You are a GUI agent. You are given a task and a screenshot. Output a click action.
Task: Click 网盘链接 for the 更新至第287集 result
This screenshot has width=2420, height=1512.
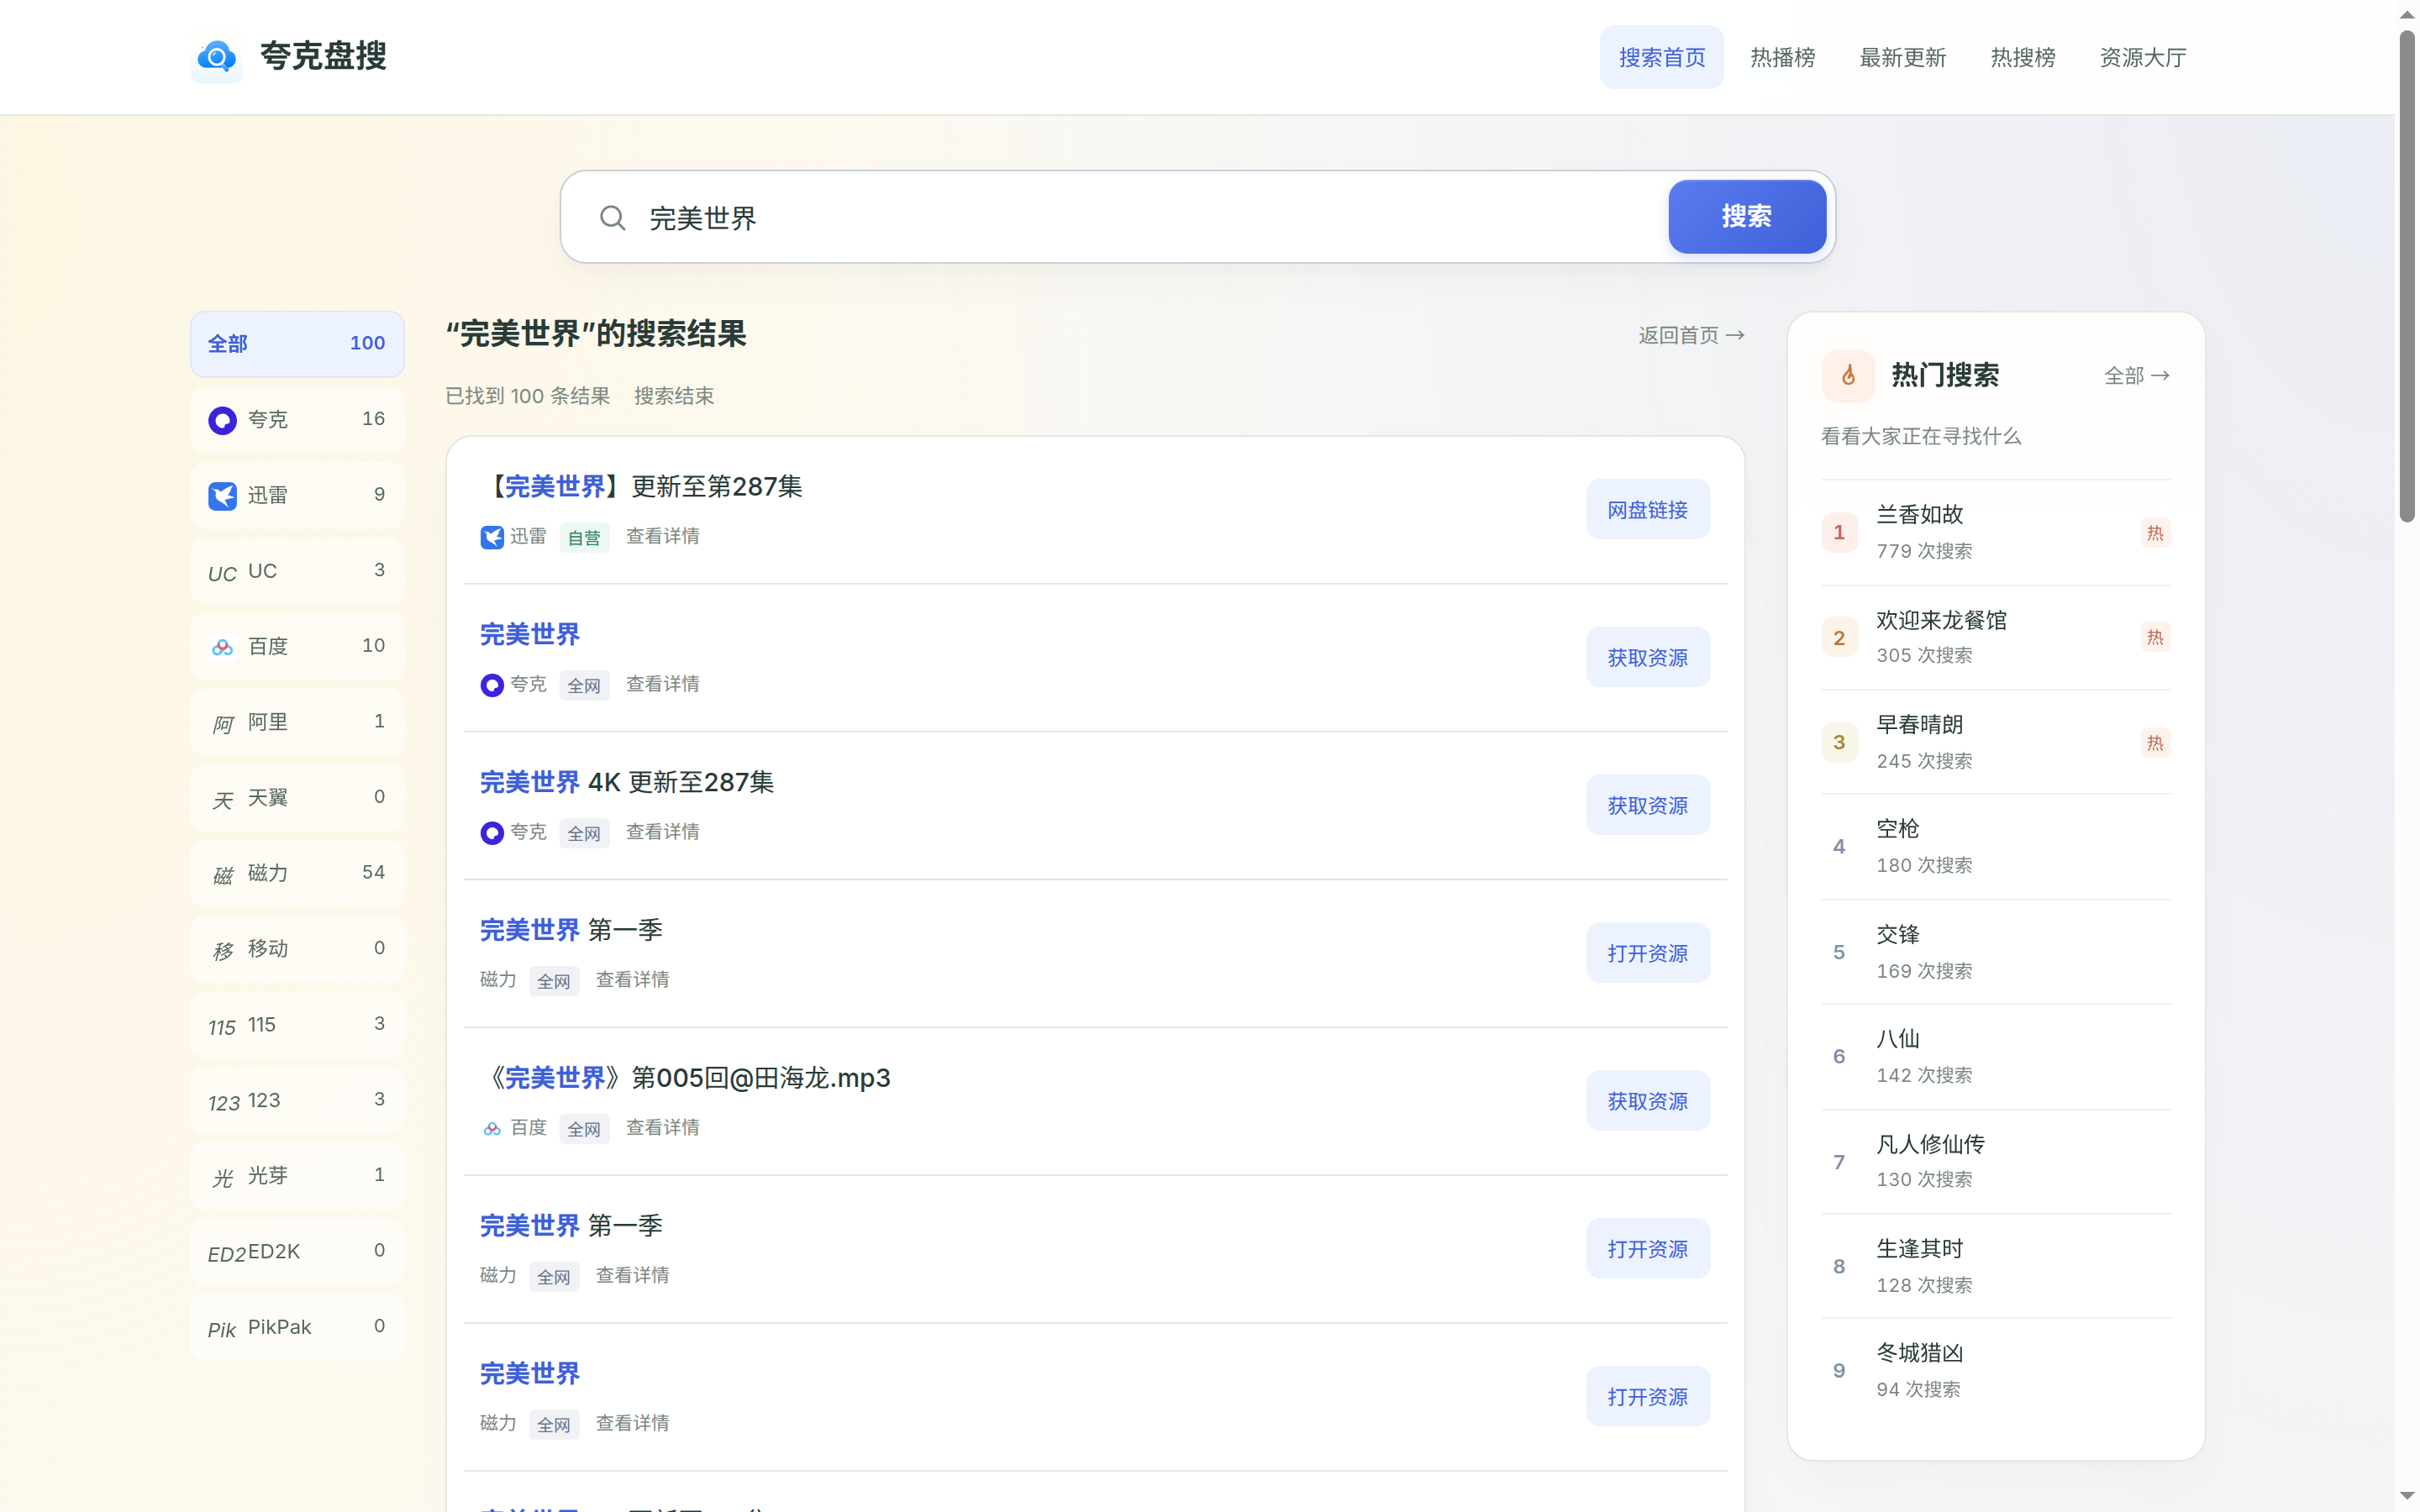click(x=1647, y=510)
